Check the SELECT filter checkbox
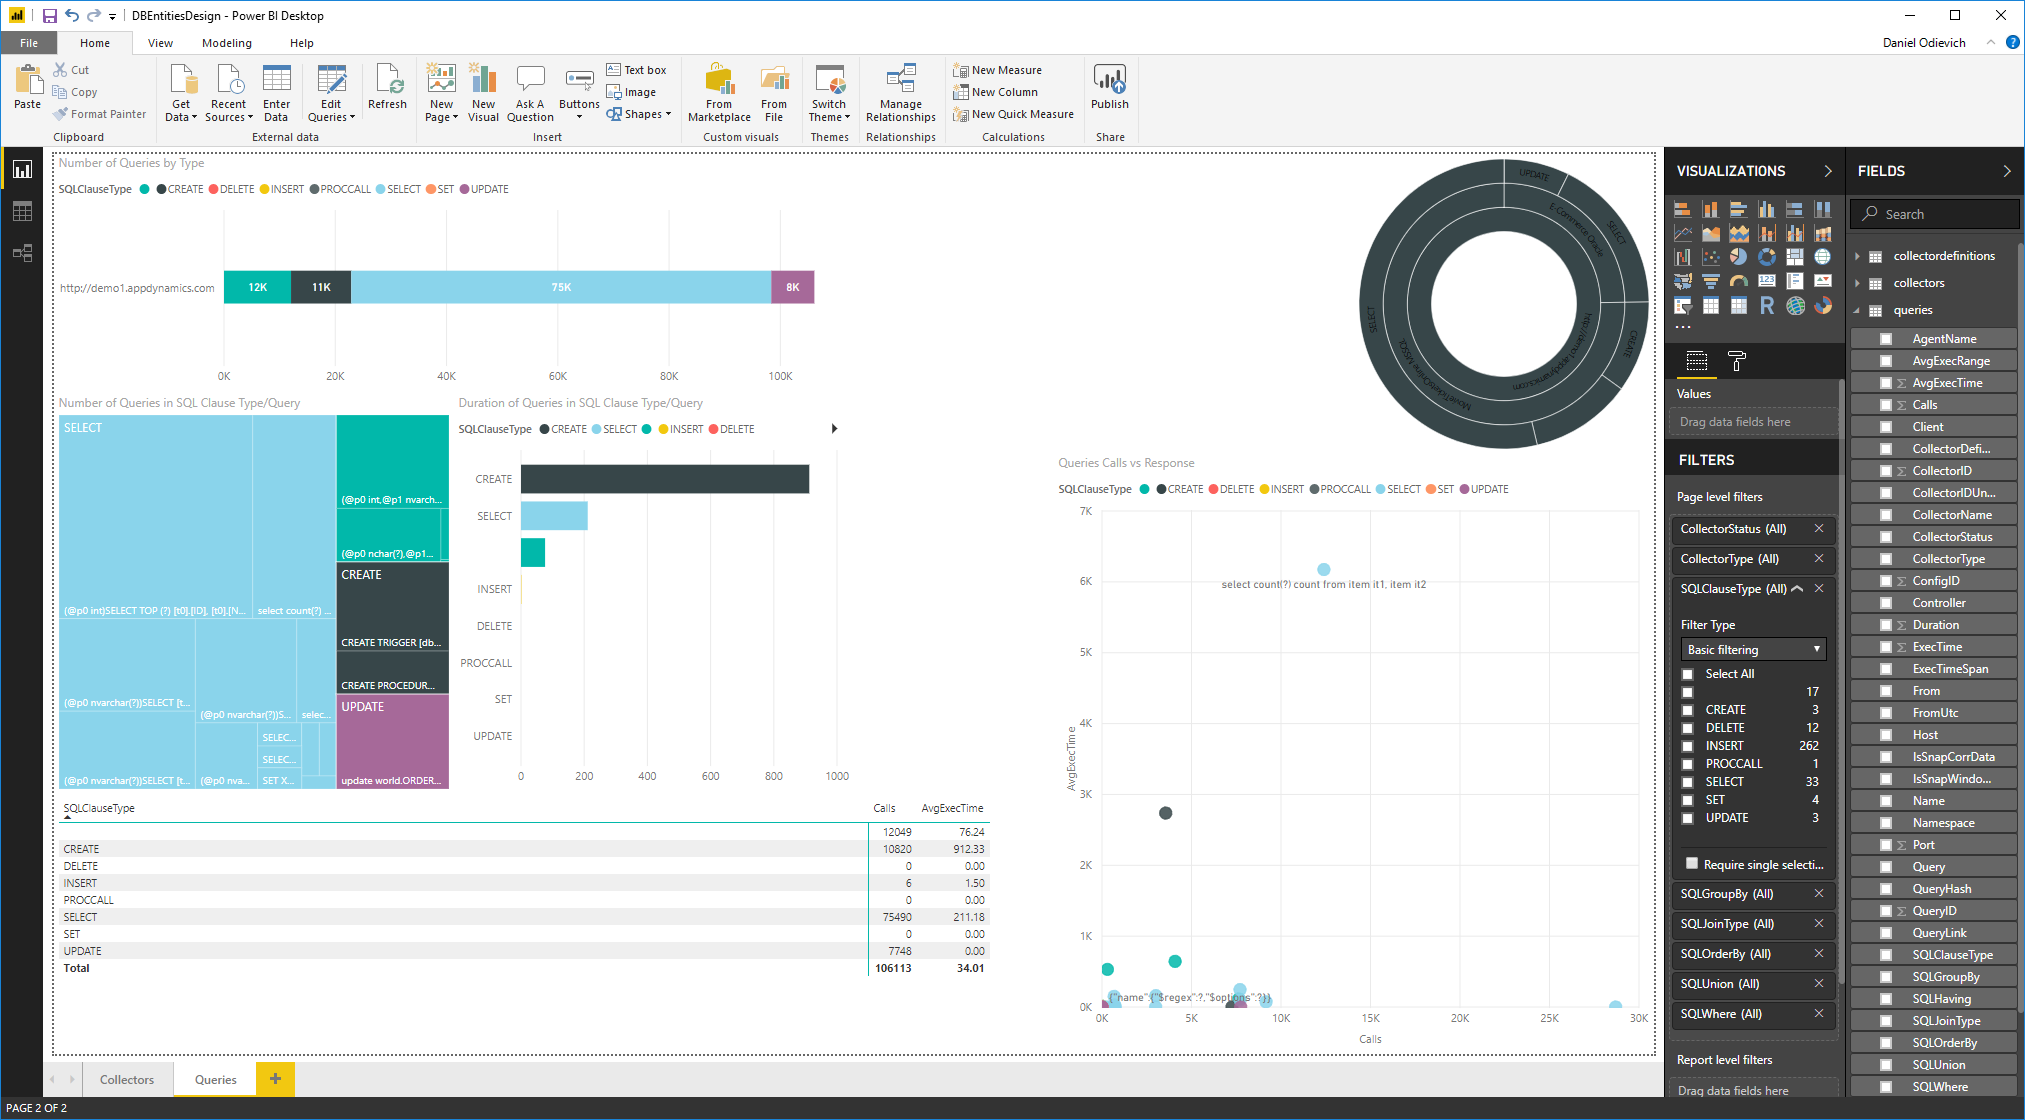The height and width of the screenshot is (1120, 2025). click(1688, 782)
